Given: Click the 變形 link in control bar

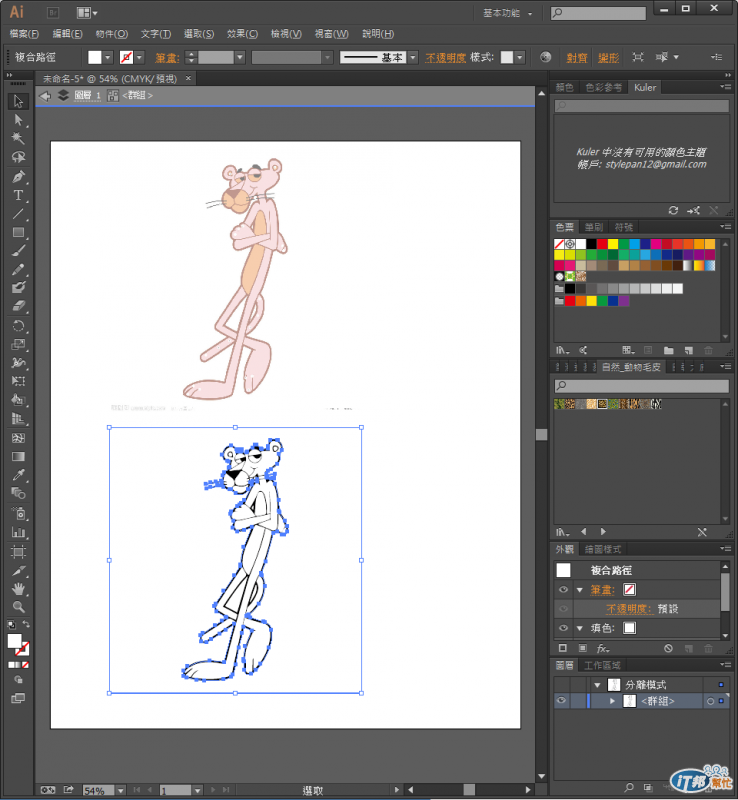Looking at the screenshot, I should coord(608,58).
